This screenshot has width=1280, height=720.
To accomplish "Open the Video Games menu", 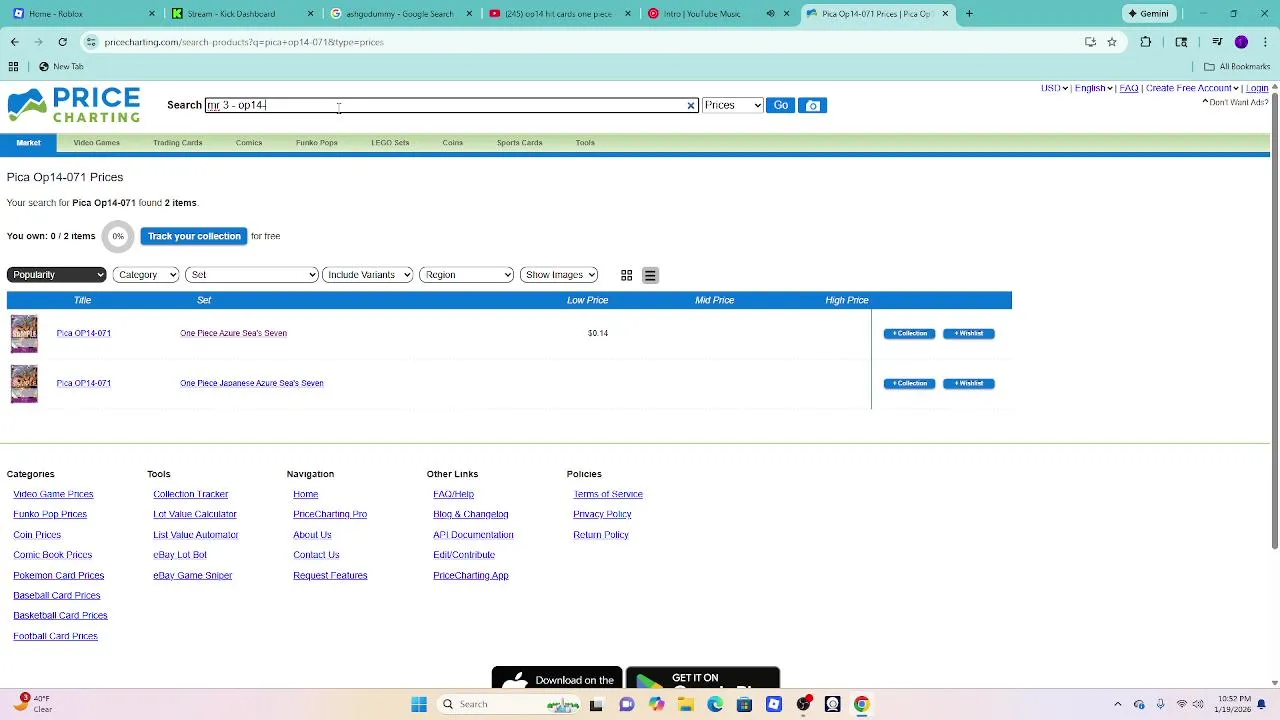I will tap(96, 143).
